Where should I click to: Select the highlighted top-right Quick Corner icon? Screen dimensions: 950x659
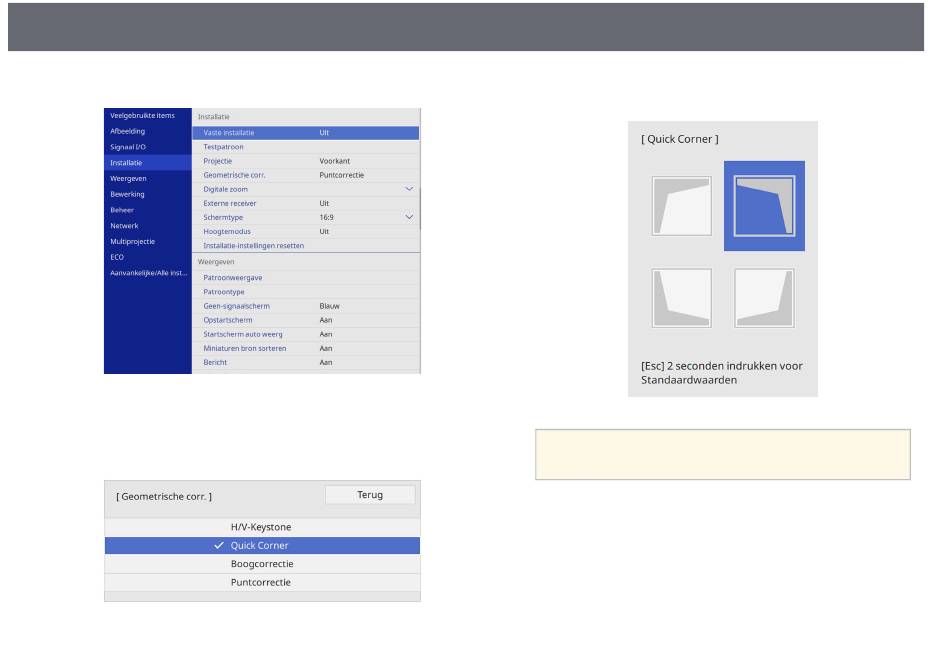click(764, 206)
